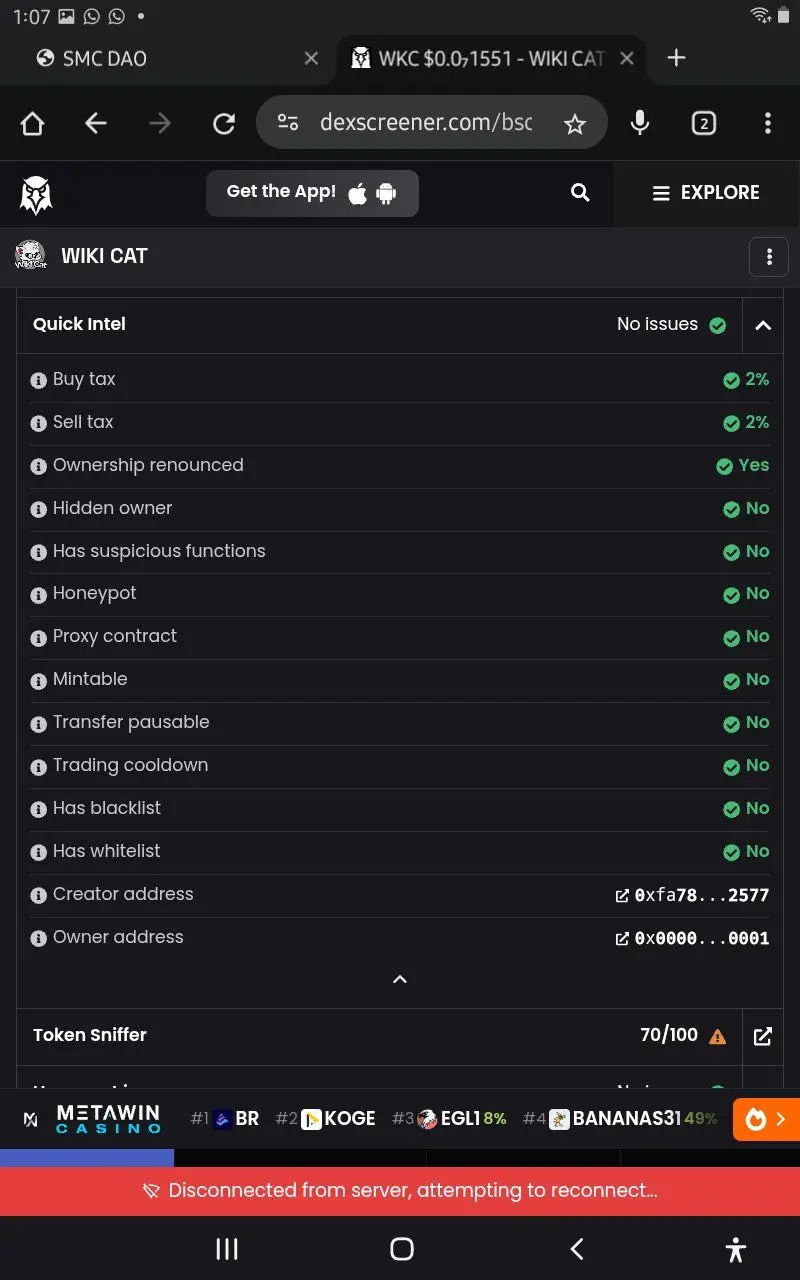Collapse details with the bottom chevron-up arrow
The width and height of the screenshot is (800, 1280).
pyautogui.click(x=400, y=980)
